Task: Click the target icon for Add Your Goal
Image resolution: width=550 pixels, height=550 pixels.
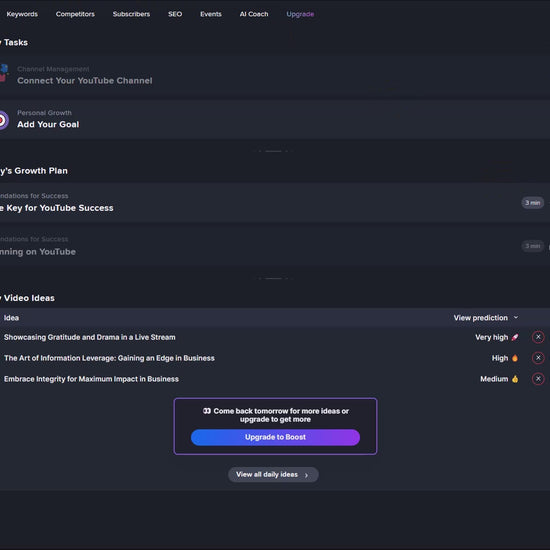Action: (3, 120)
